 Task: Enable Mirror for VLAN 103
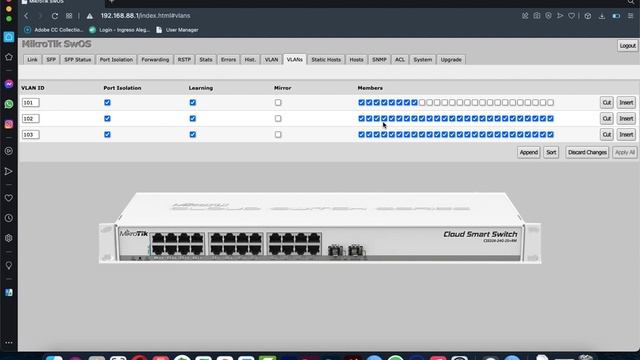coord(278,134)
